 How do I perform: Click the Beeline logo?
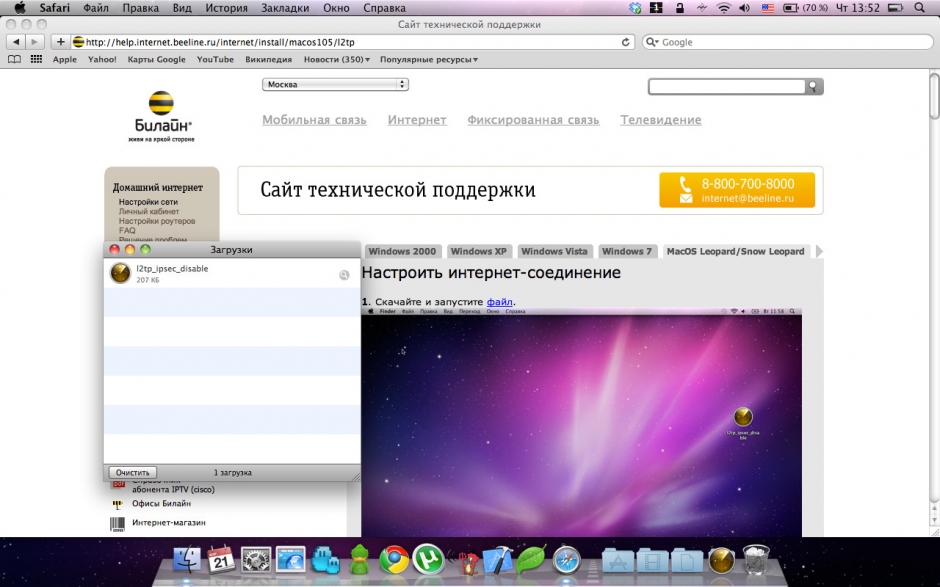161,116
